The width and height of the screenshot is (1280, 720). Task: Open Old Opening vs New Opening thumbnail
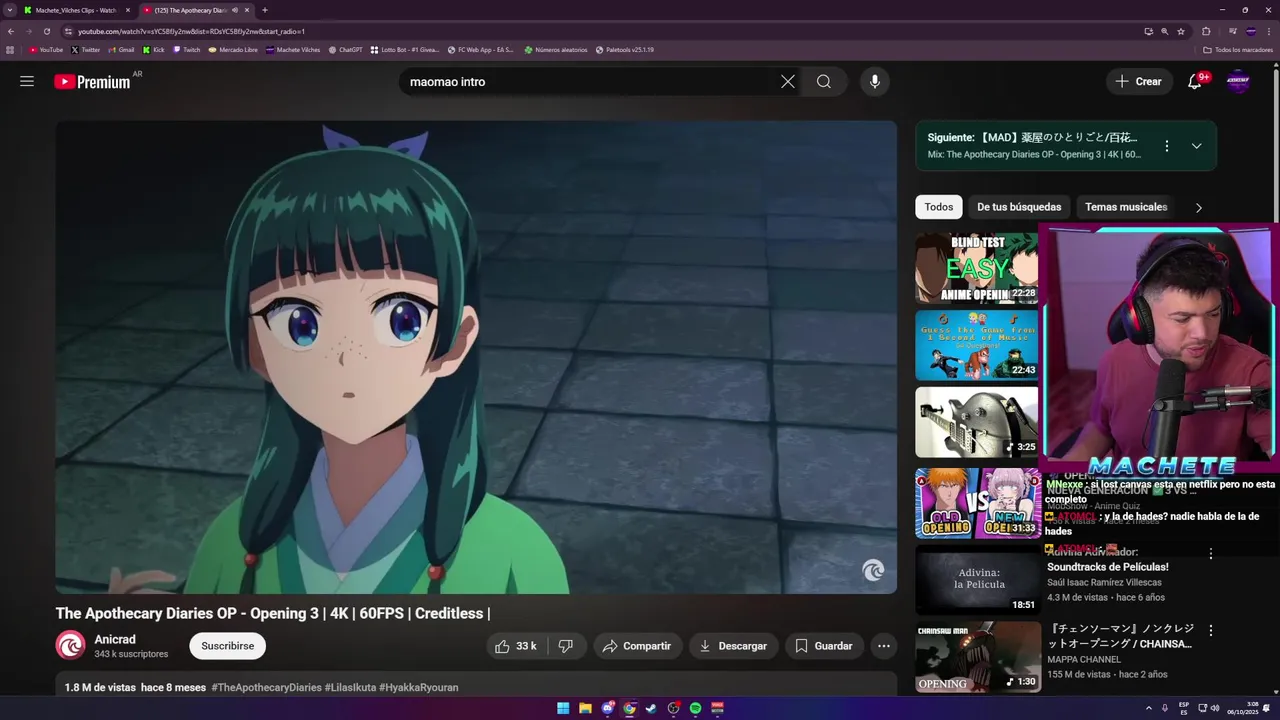click(977, 503)
